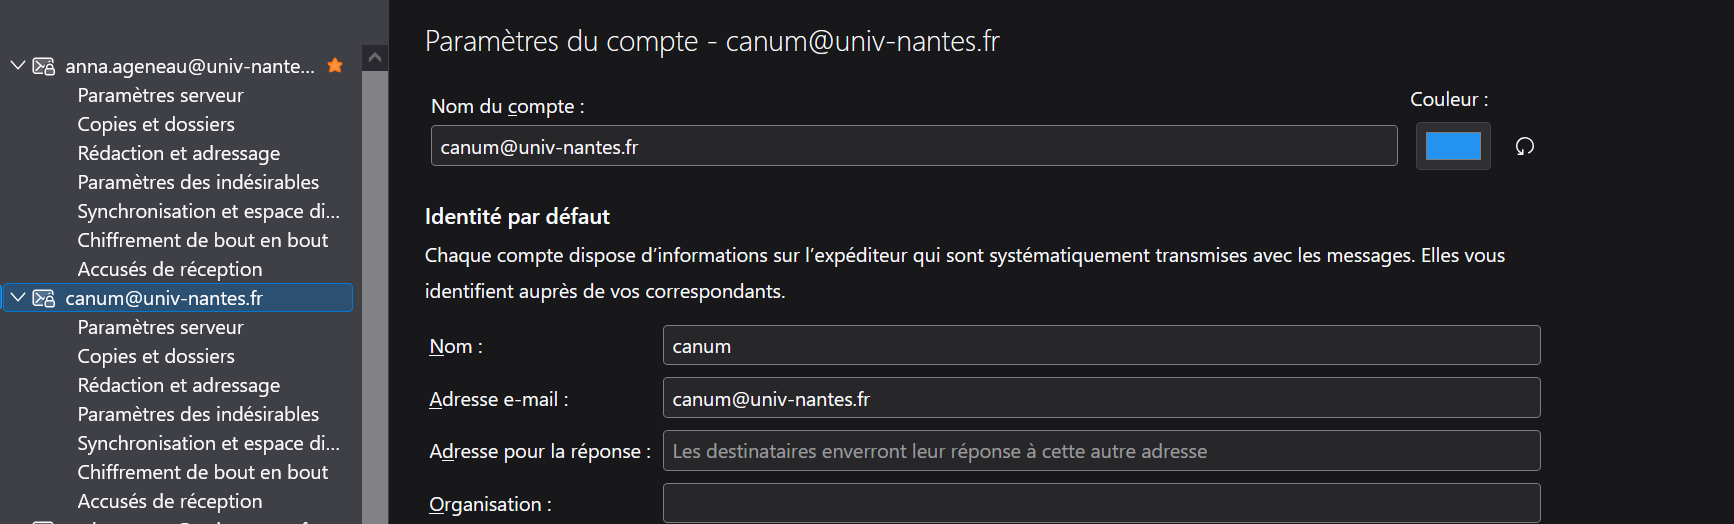Viewport: 1734px width, 524px height.
Task: Click the Adresse e-mail field
Action: coord(1100,398)
